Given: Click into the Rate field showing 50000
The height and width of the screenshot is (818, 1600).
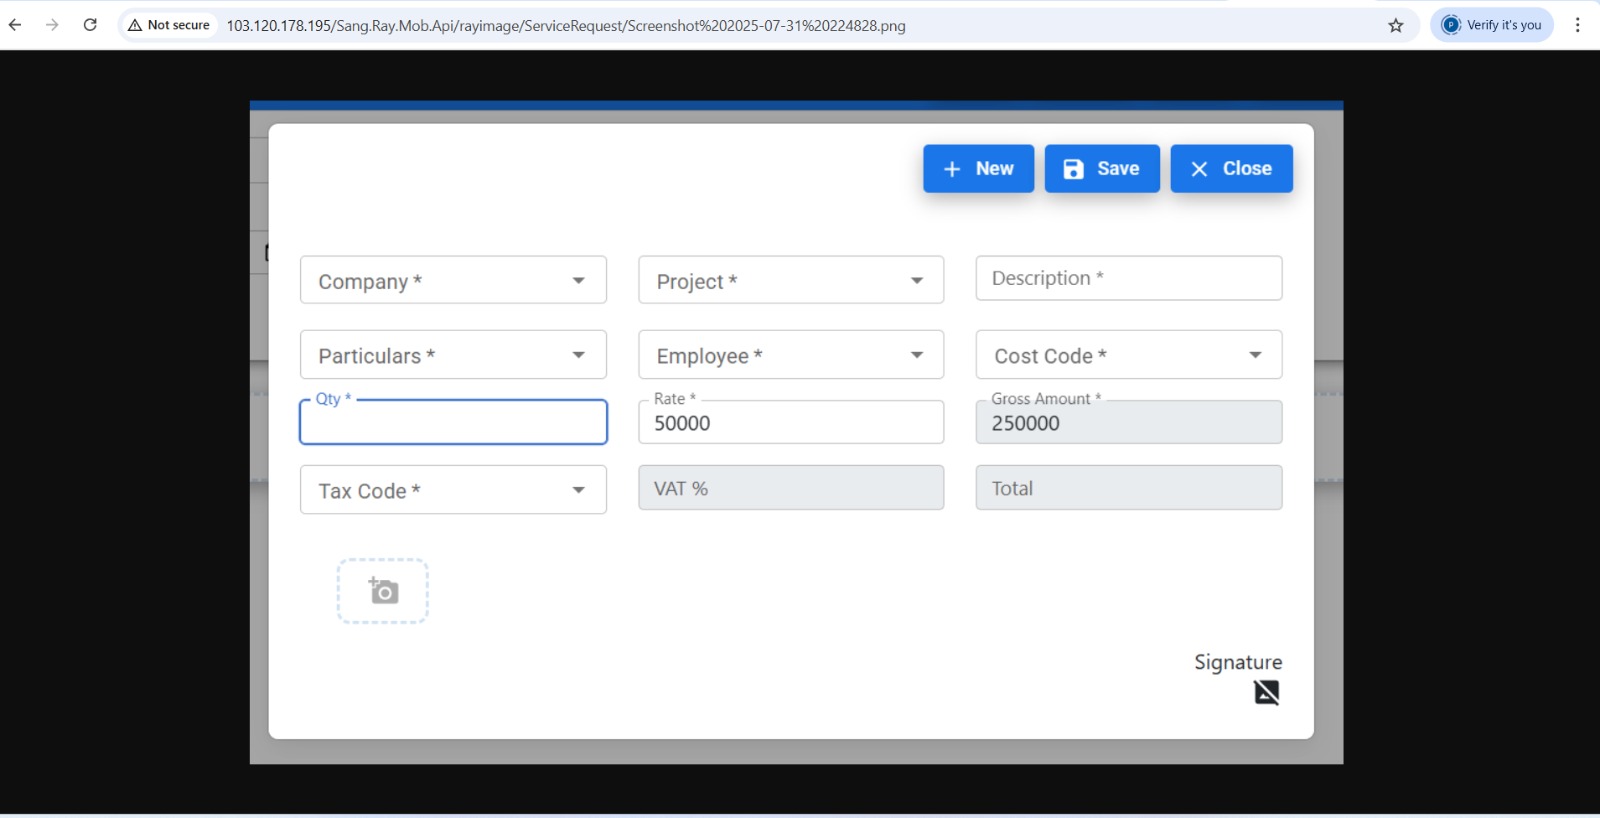Looking at the screenshot, I should tap(790, 423).
